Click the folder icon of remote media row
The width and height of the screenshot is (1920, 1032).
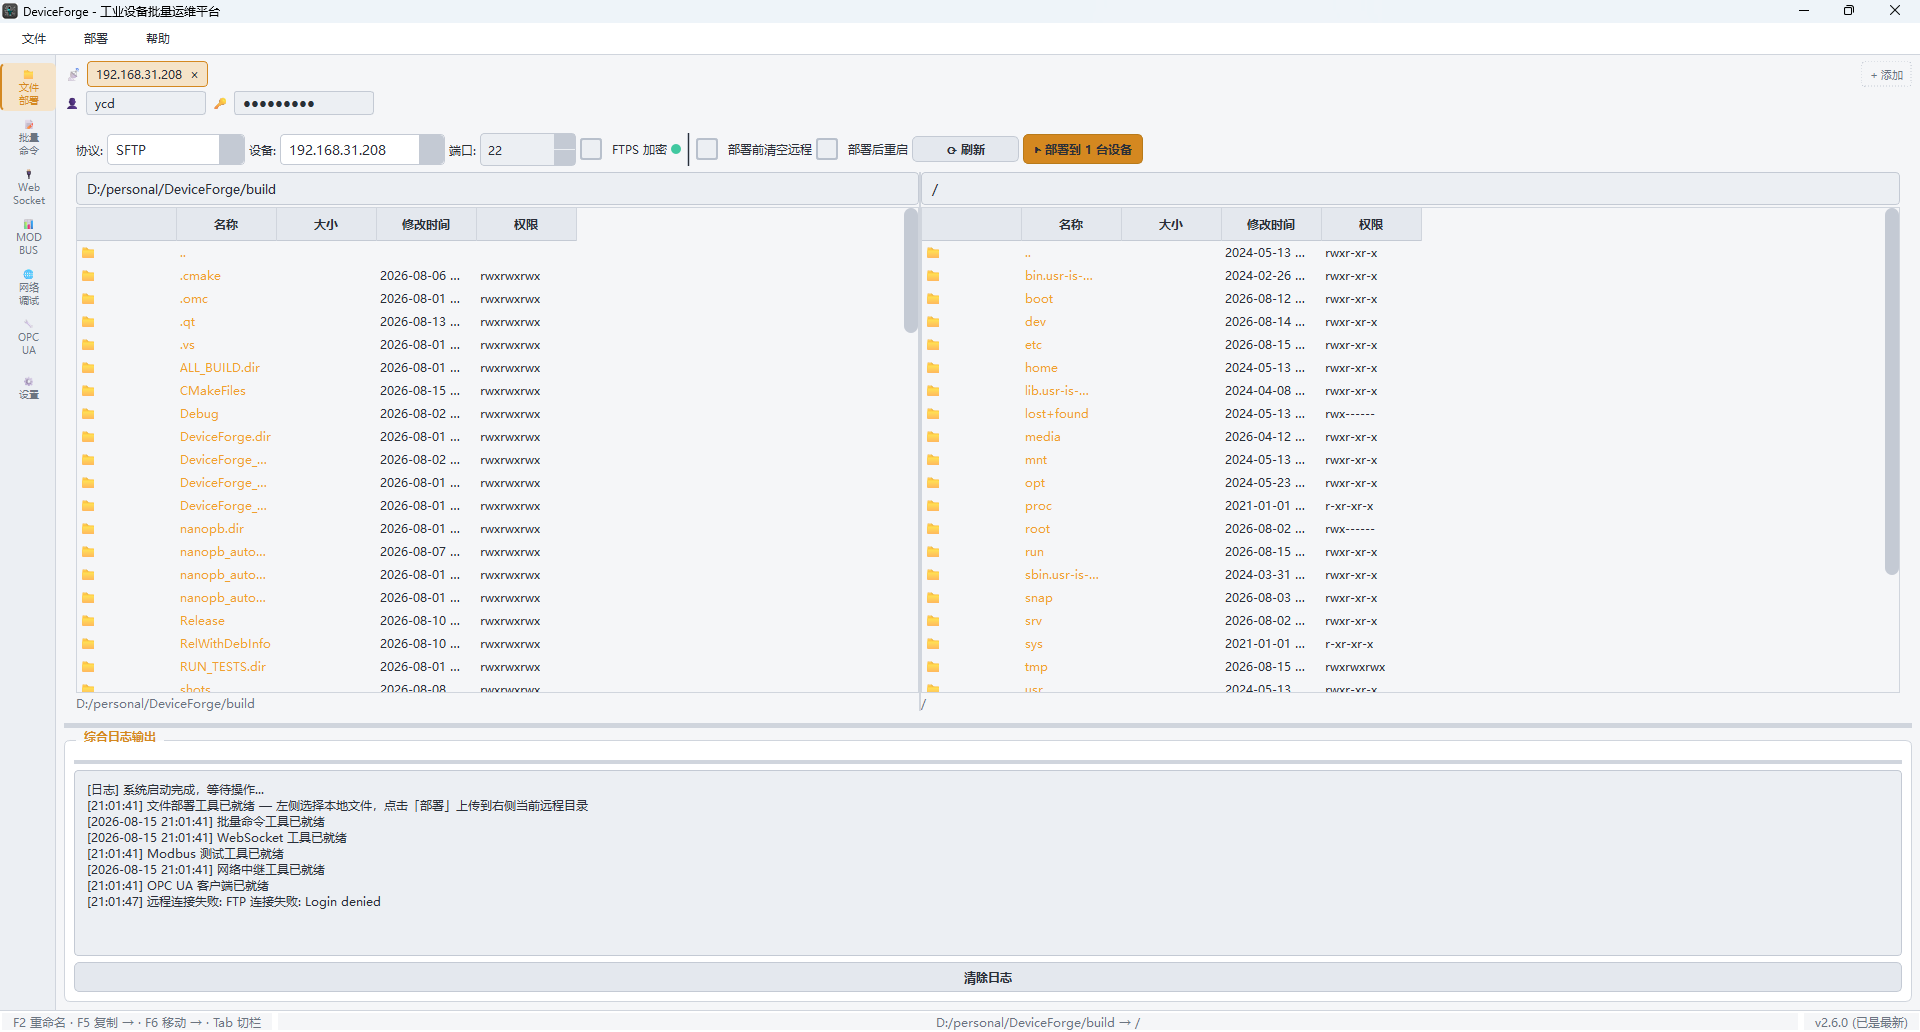[x=933, y=437]
